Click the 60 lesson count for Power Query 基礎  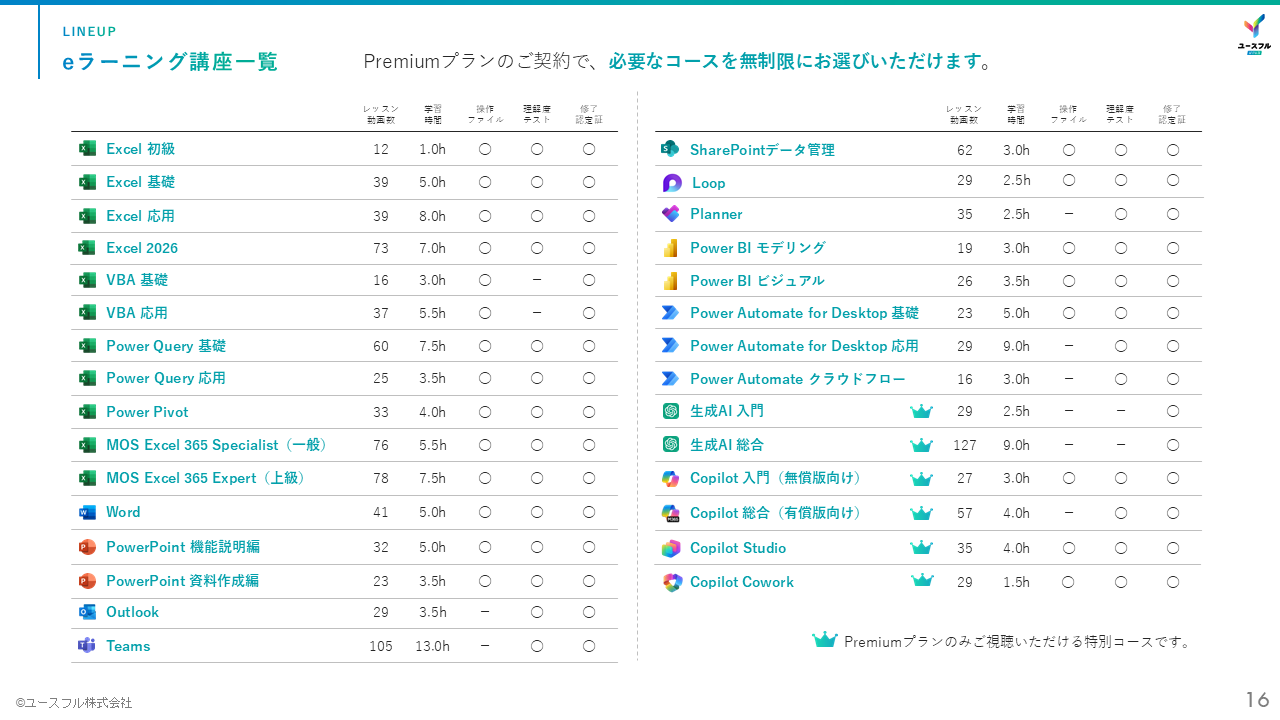[381, 346]
